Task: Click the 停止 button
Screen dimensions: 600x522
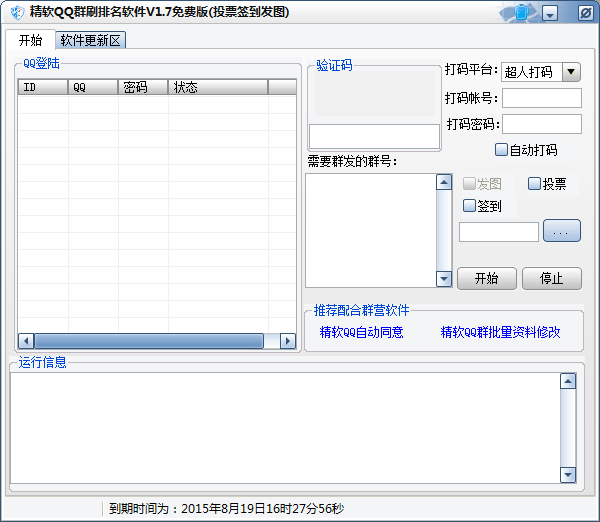Action: pos(552,278)
